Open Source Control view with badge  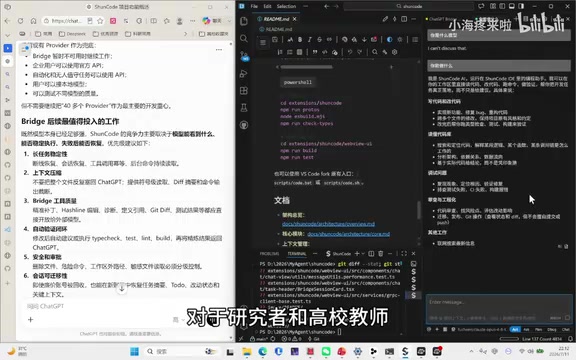click(x=244, y=56)
